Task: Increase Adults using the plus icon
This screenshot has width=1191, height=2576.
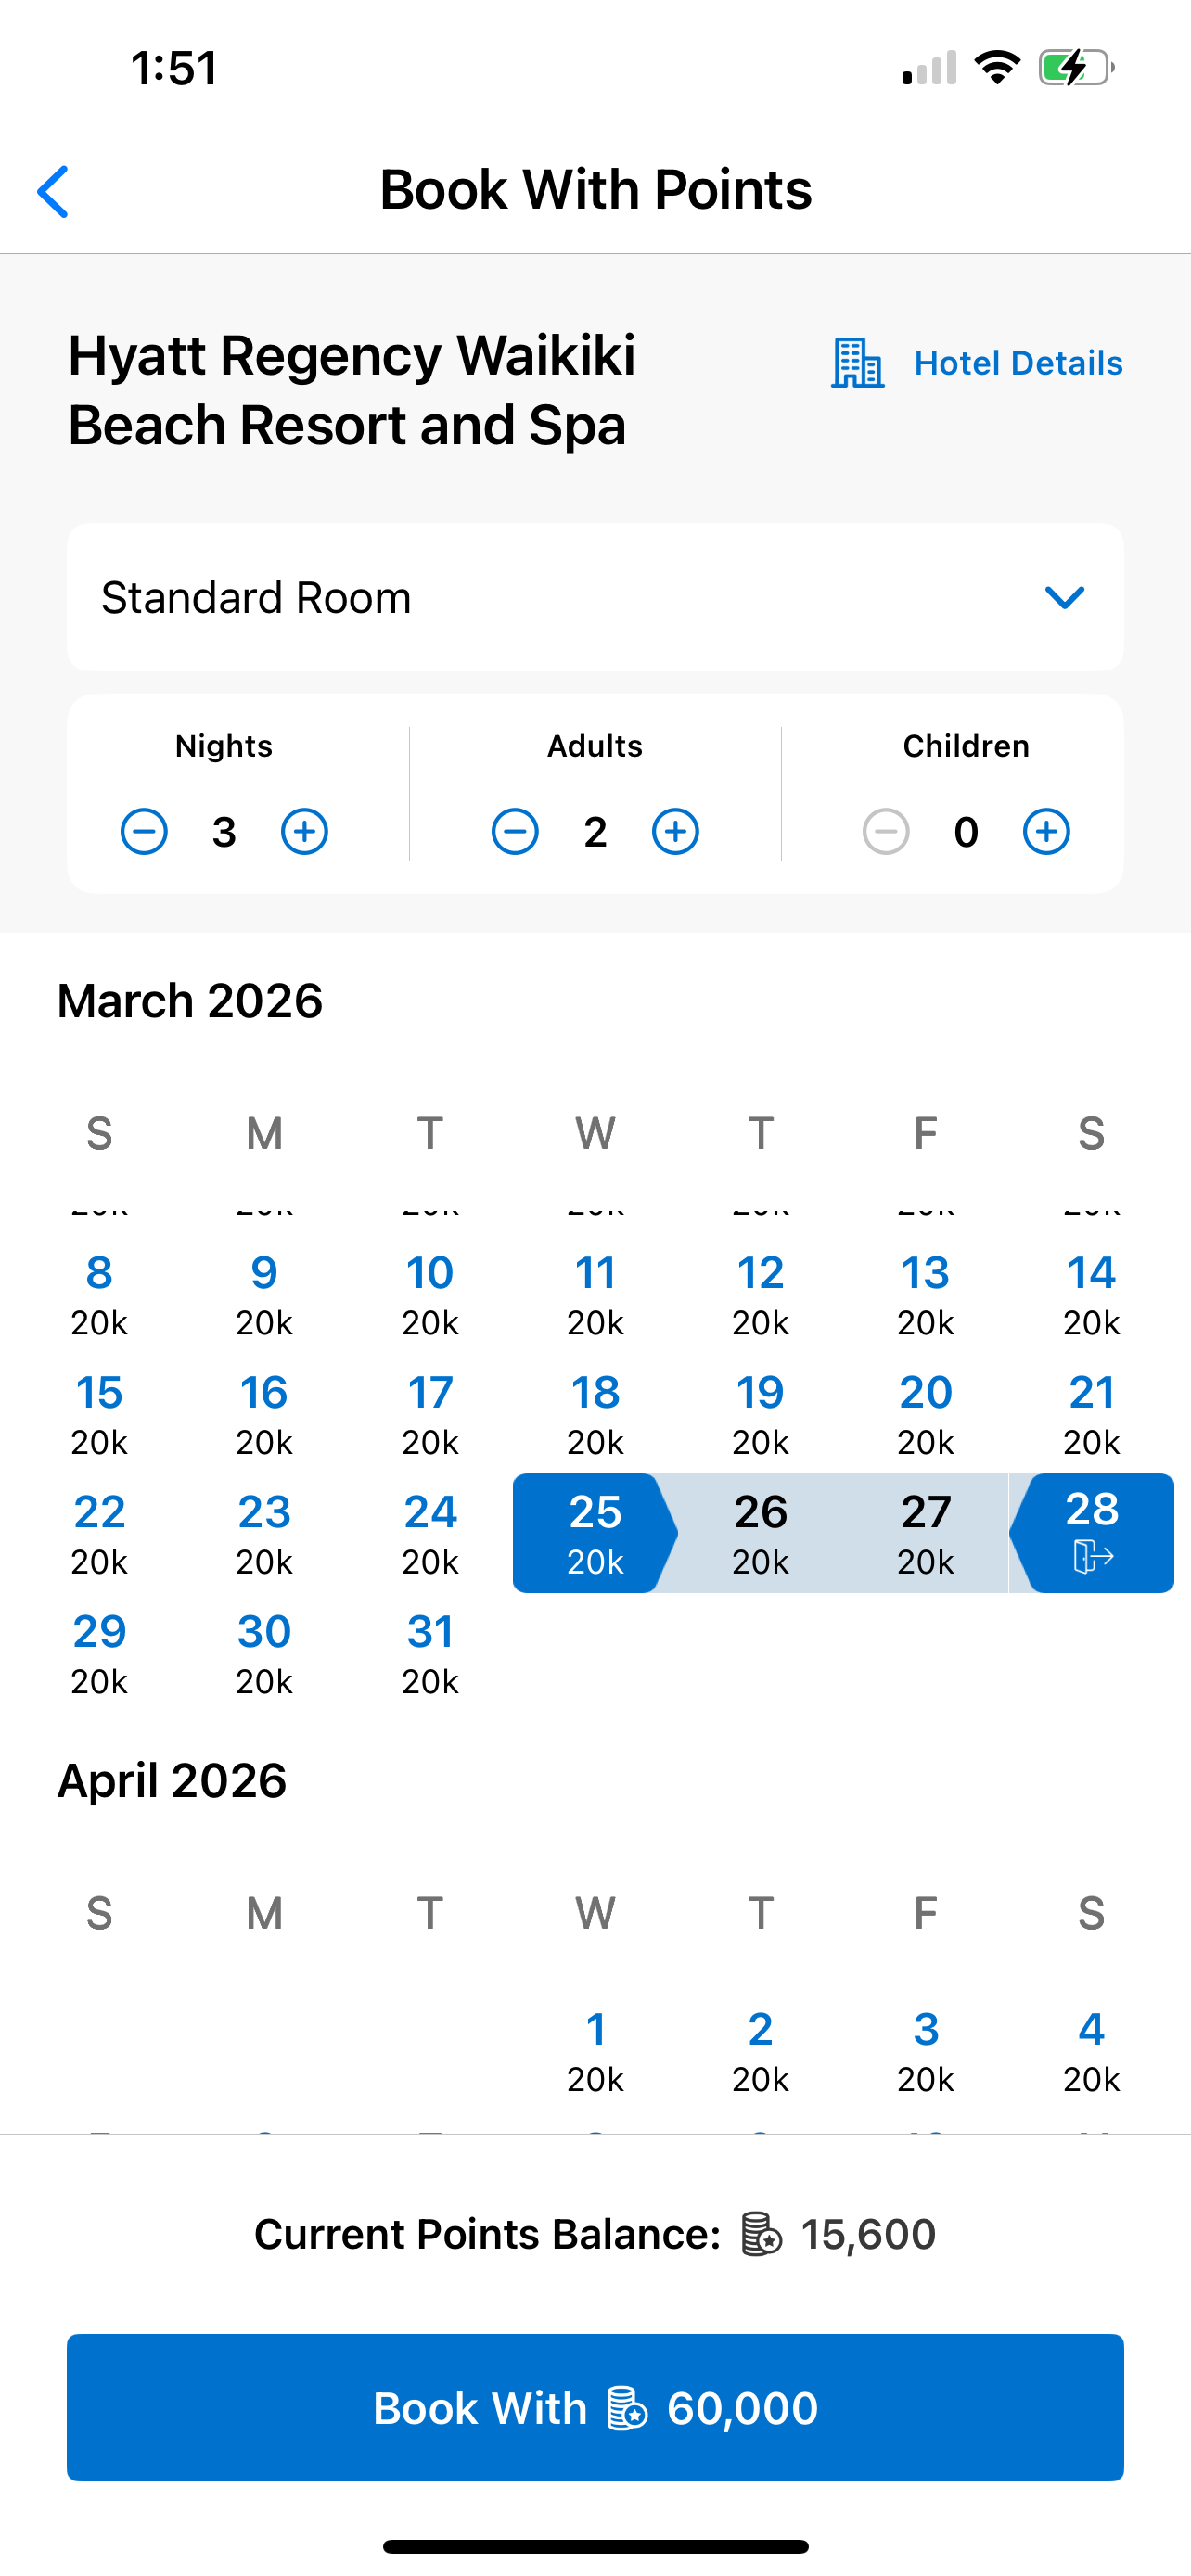Action: (675, 830)
